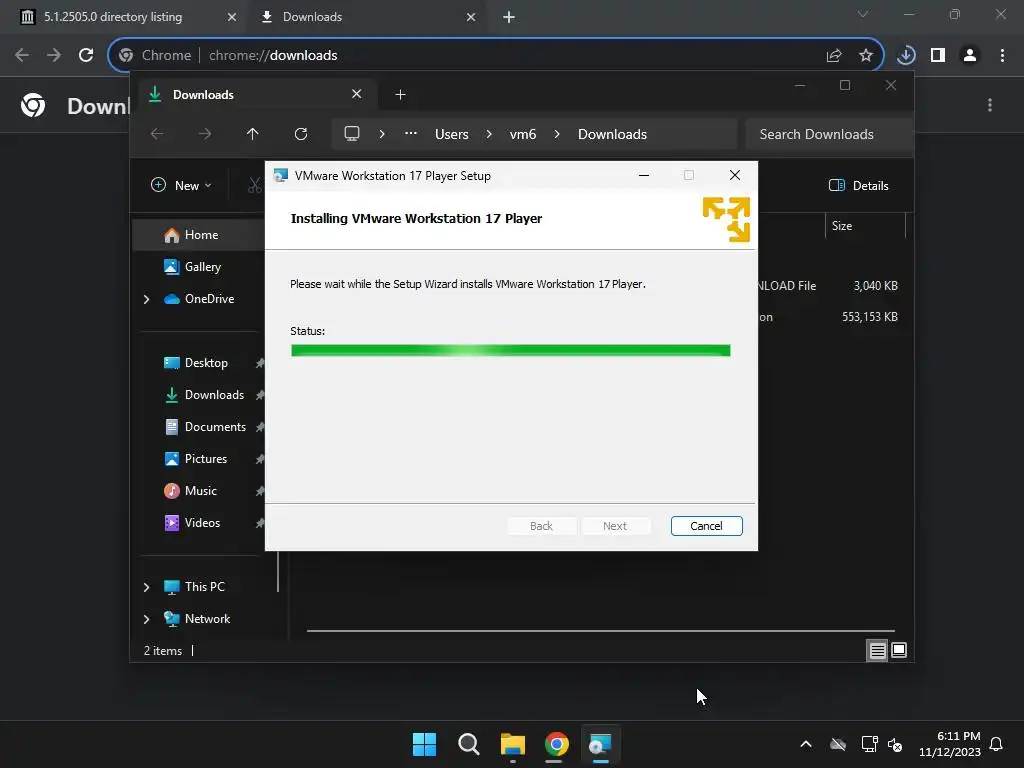Viewport: 1024px width, 768px height.
Task: Refresh the File Explorer view
Action: pyautogui.click(x=300, y=134)
